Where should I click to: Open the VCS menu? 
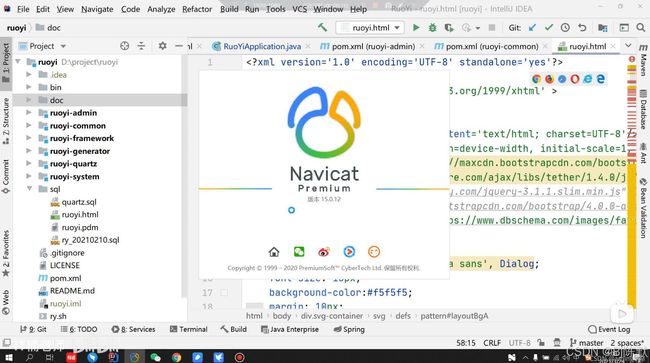tap(299, 9)
